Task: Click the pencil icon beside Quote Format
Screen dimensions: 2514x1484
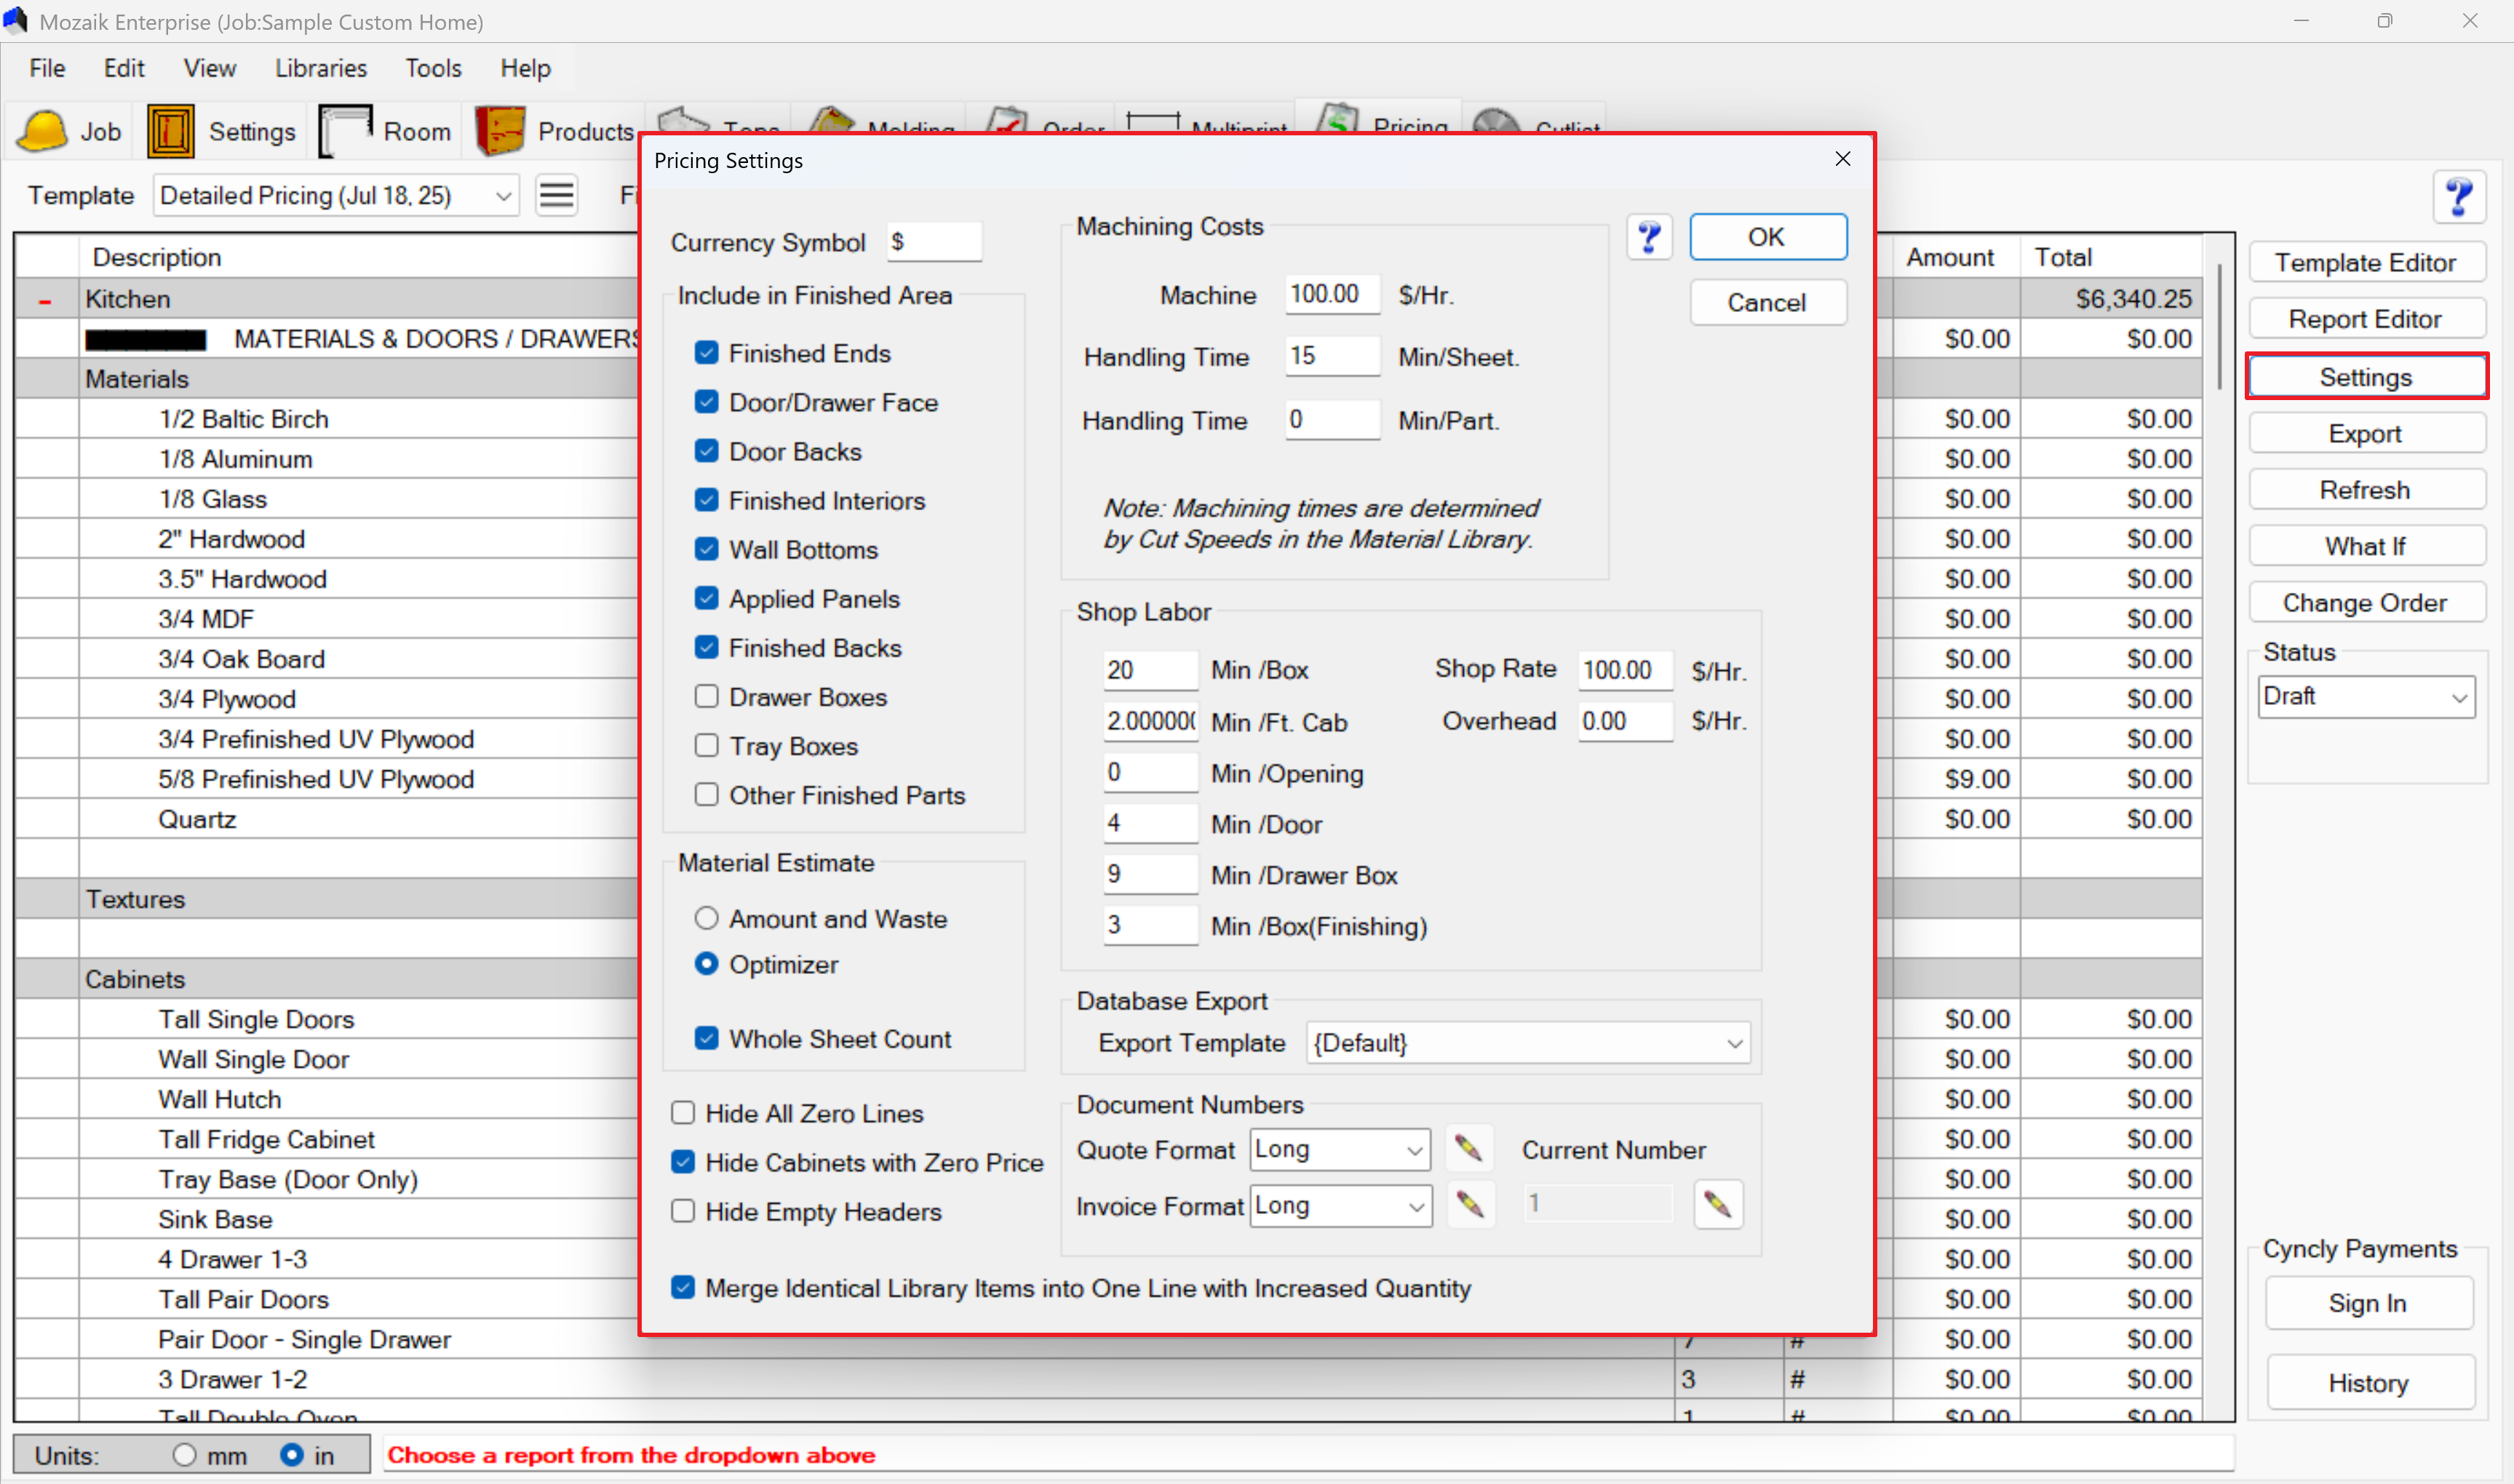Action: [x=1468, y=1149]
